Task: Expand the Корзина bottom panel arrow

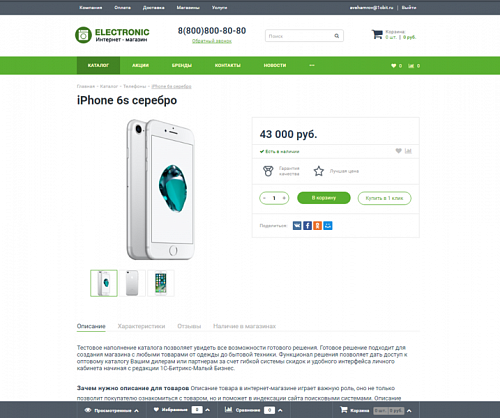Action: (x=409, y=411)
